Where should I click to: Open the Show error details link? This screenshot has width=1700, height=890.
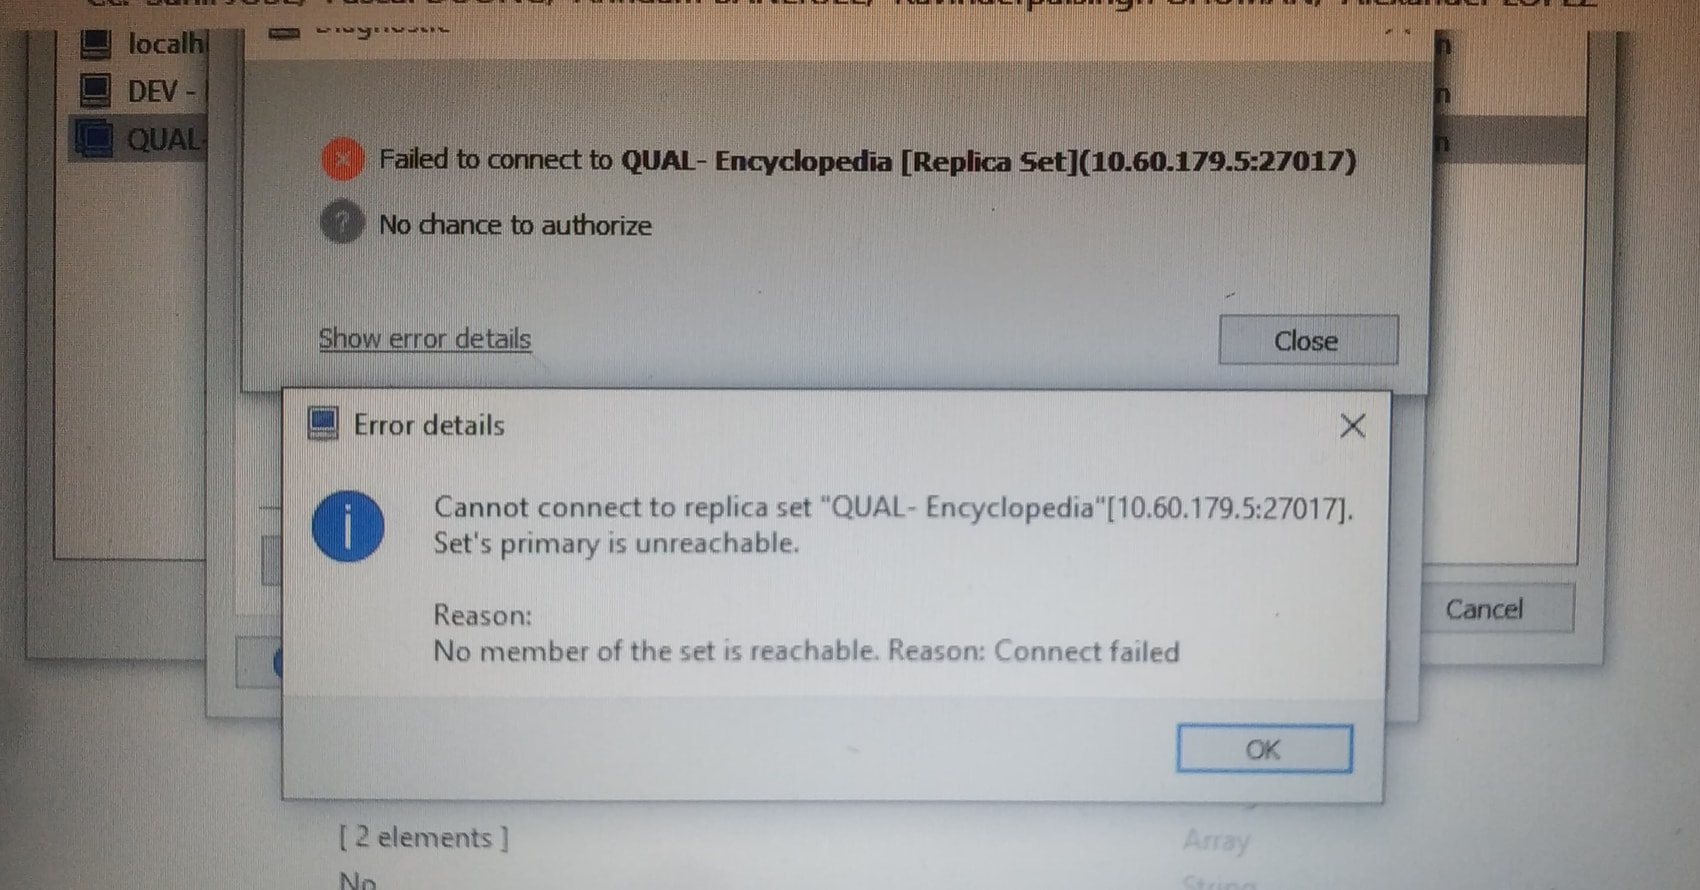click(425, 339)
